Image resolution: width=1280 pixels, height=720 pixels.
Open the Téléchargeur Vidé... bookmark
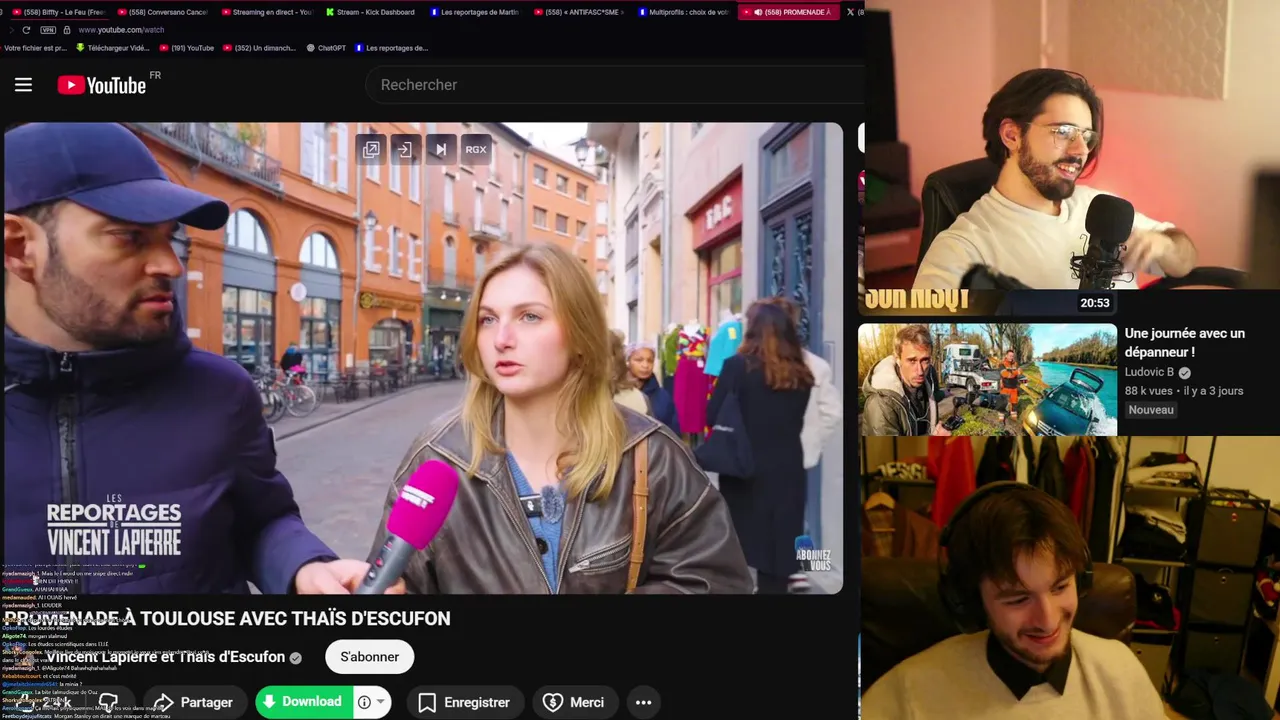113,48
